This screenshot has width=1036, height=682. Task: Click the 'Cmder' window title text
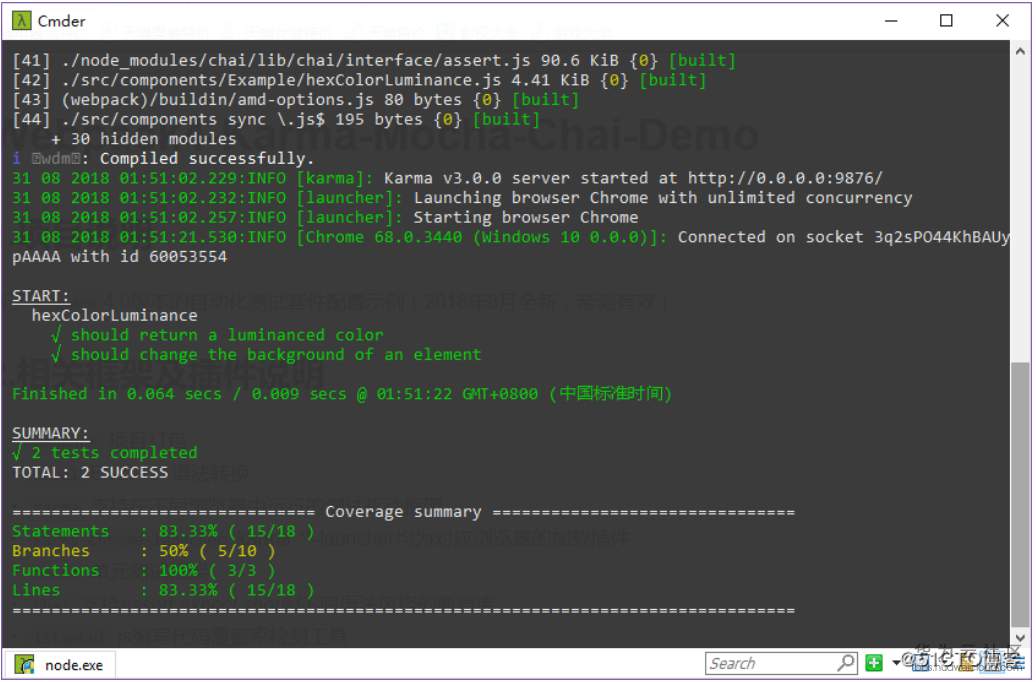point(61,21)
